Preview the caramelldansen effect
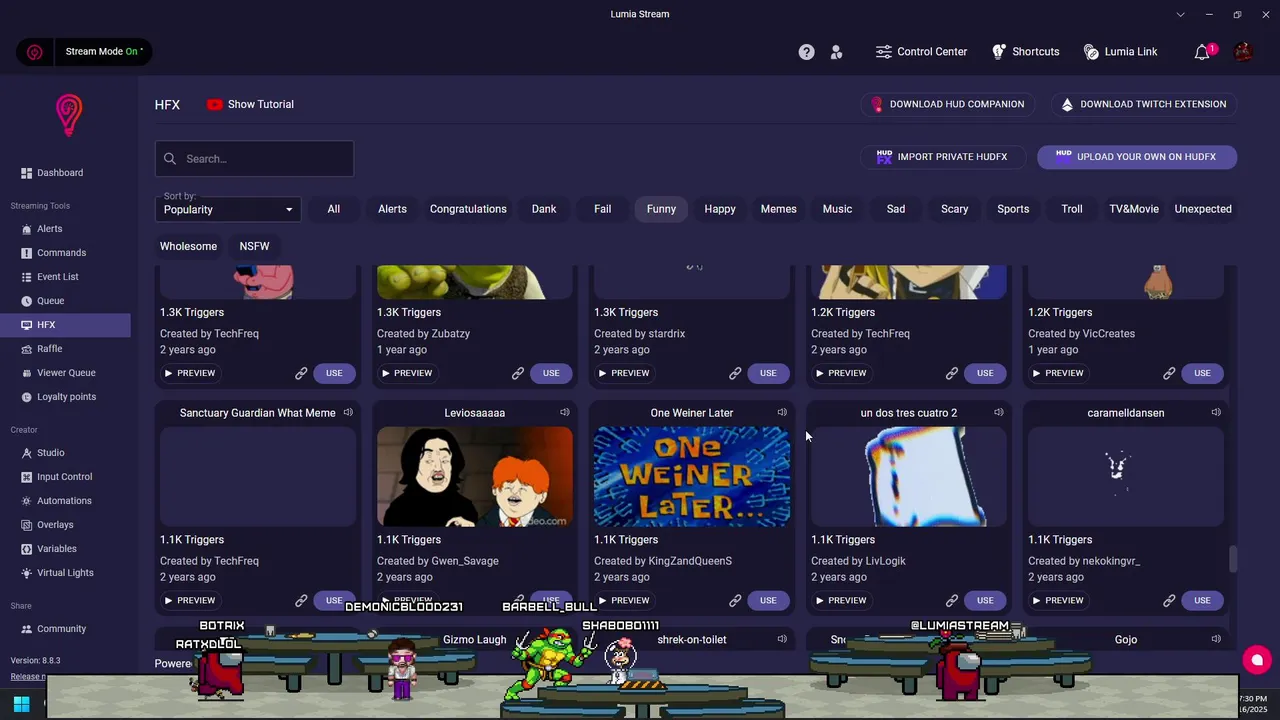 pyautogui.click(x=1057, y=600)
